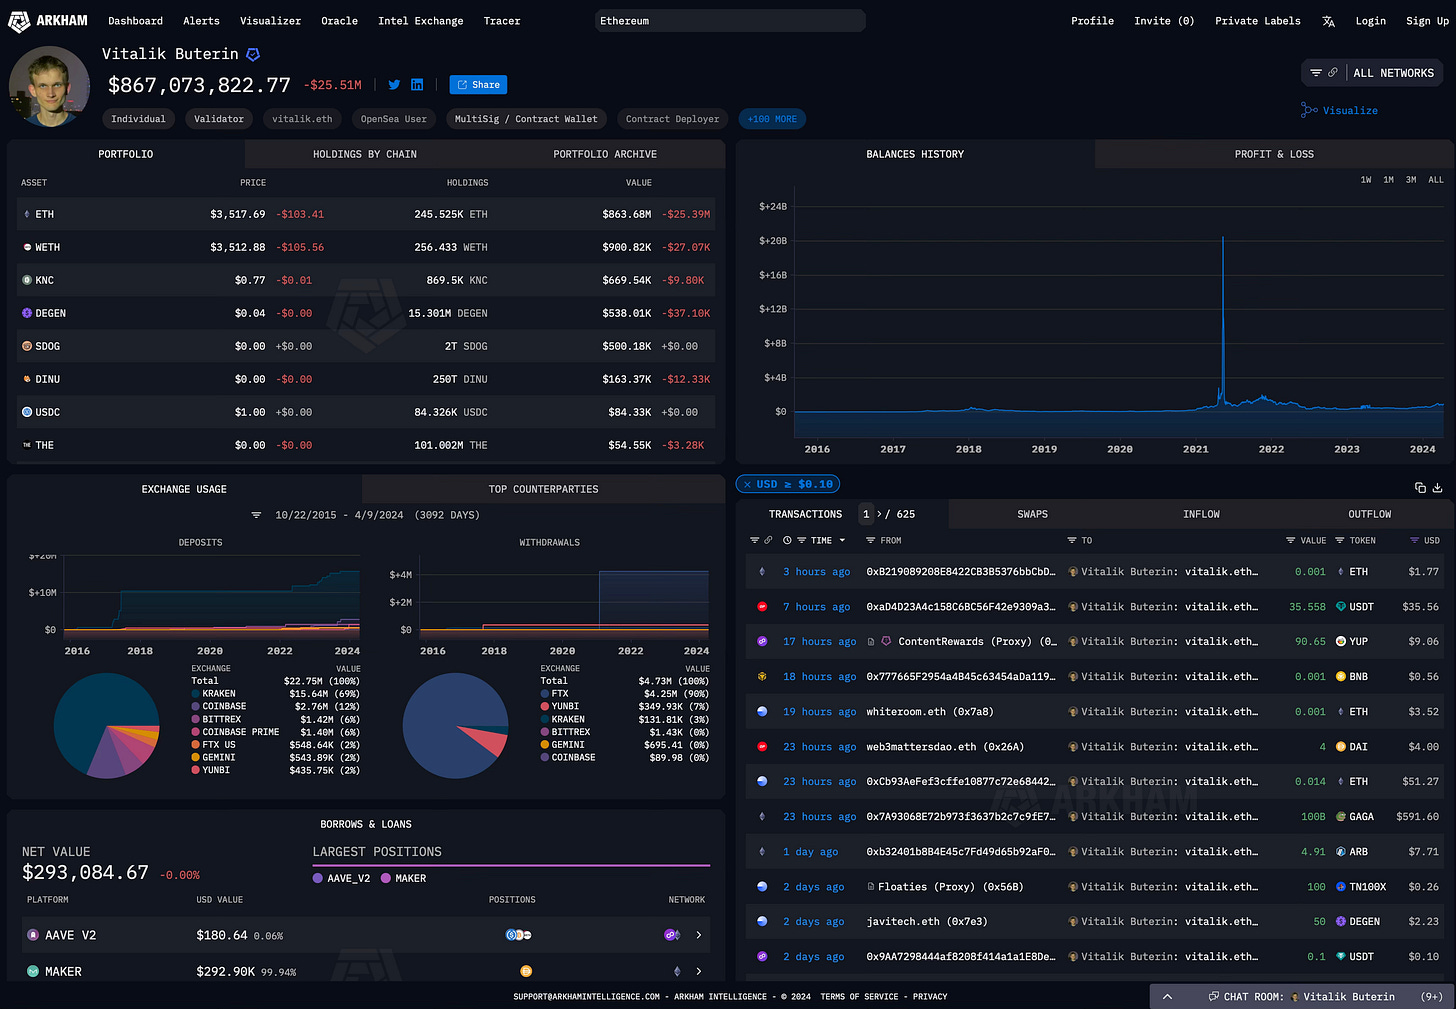Open Private Labels link
The image size is (1456, 1009).
1257,21
